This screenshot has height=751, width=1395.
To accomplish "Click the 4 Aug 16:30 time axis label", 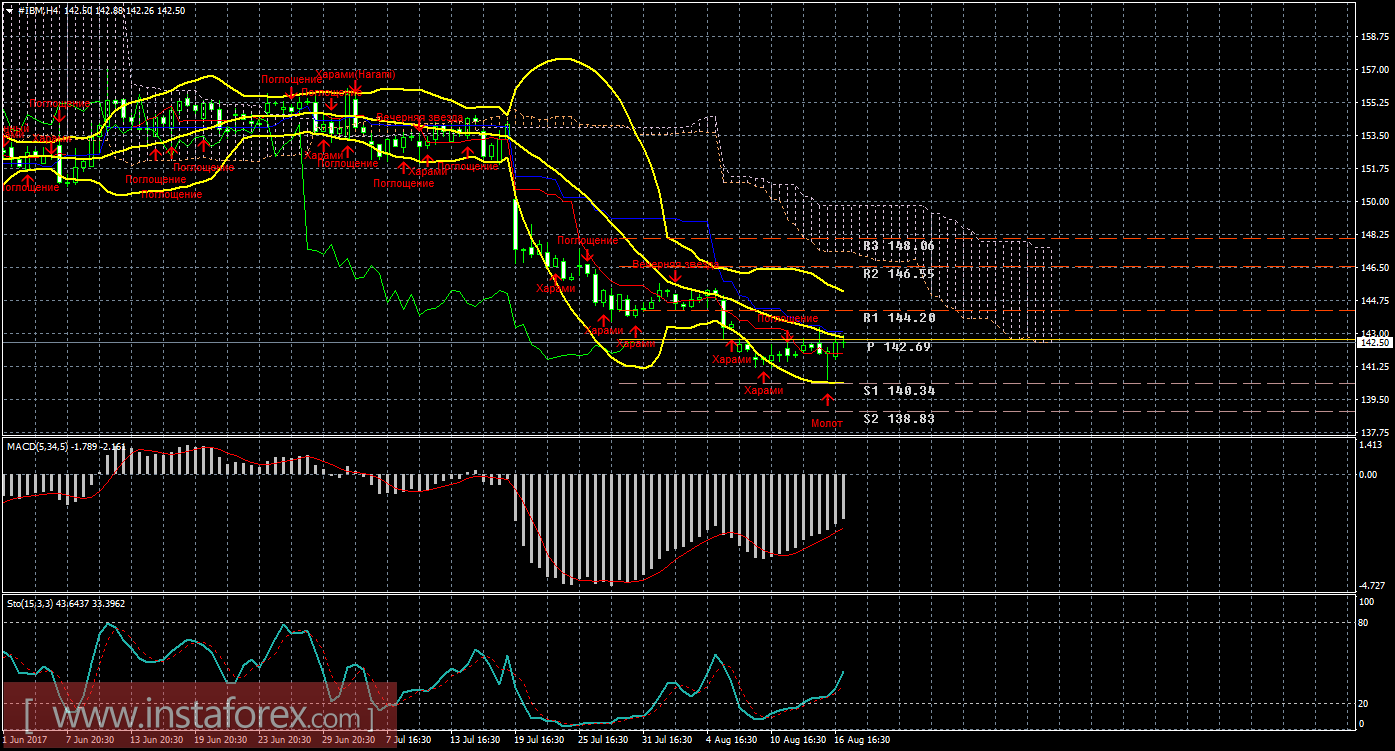I will click(x=733, y=740).
